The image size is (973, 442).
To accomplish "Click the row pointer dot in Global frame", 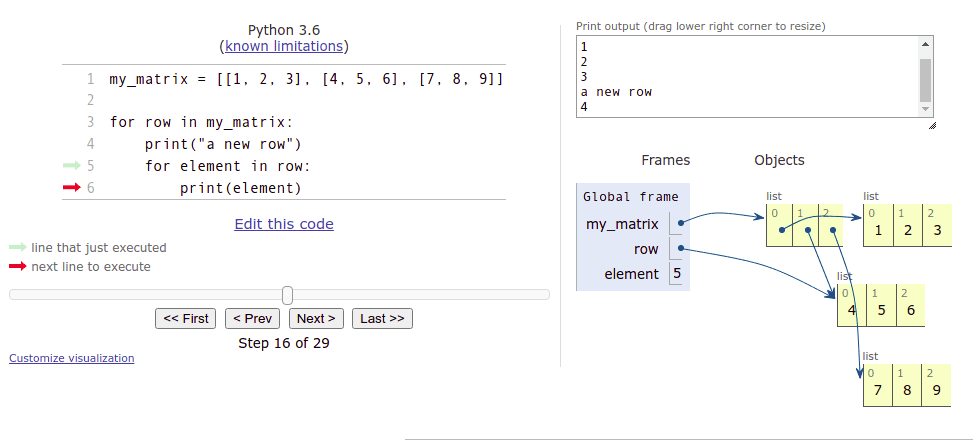I will click(x=680, y=248).
